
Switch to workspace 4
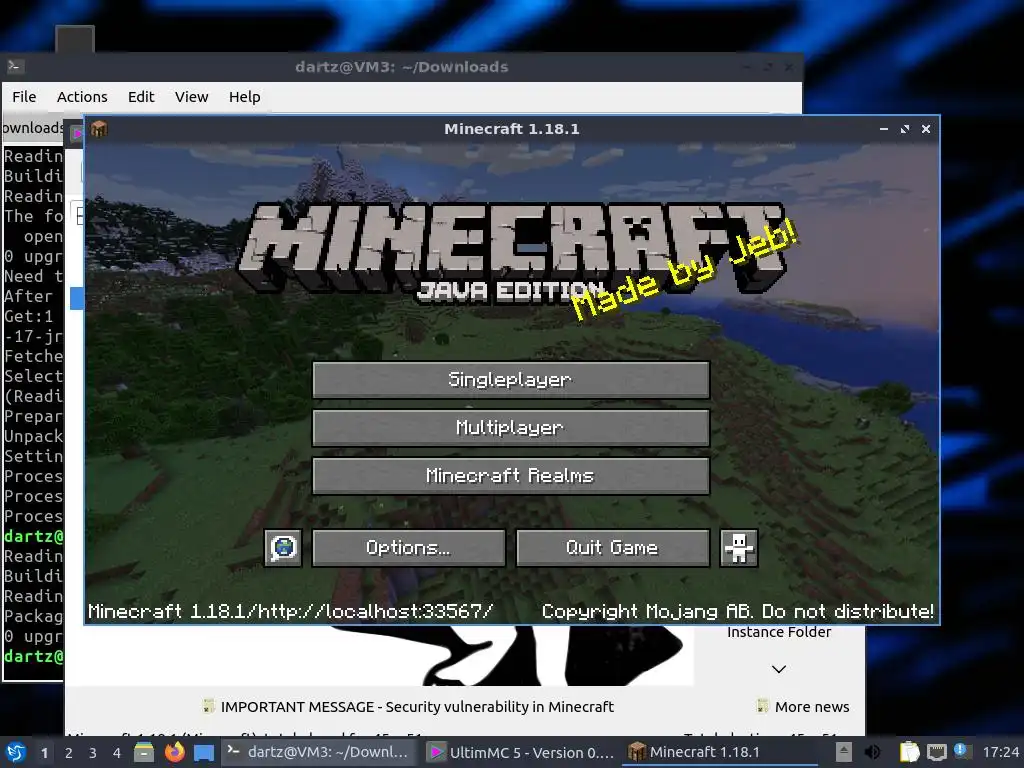click(x=117, y=753)
